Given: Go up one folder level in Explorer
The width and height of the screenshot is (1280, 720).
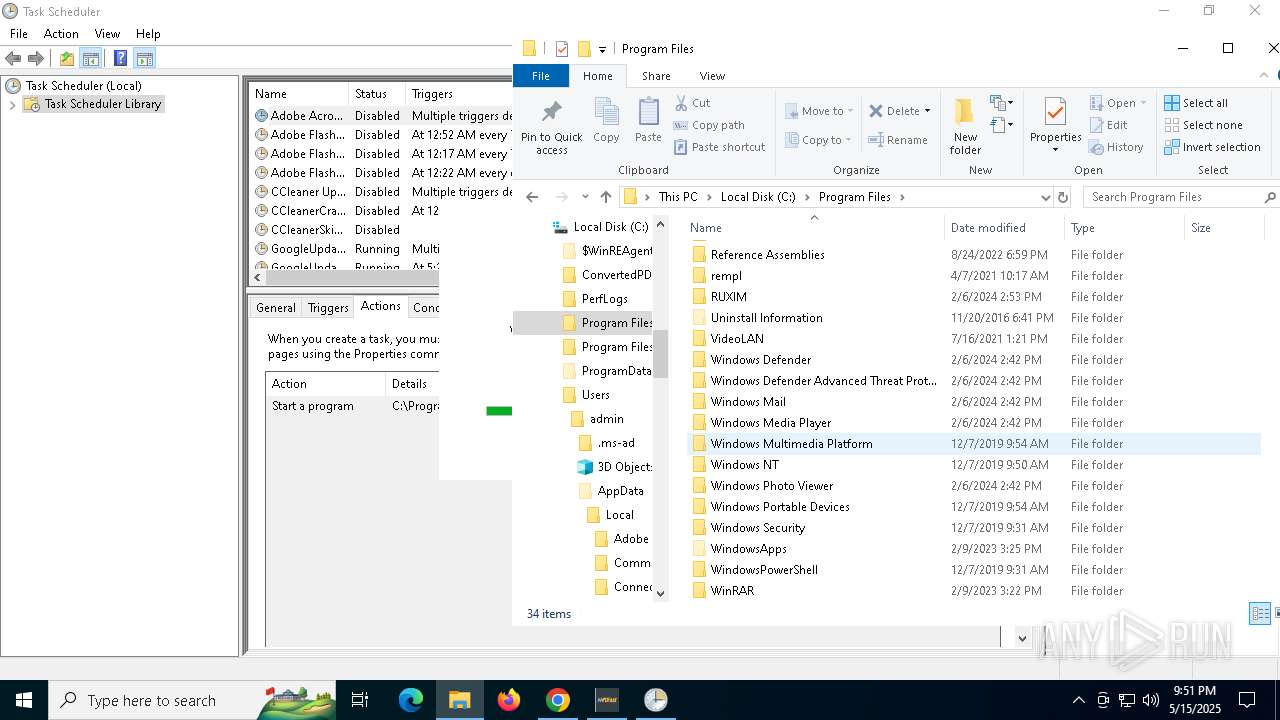Looking at the screenshot, I should click(x=605, y=197).
